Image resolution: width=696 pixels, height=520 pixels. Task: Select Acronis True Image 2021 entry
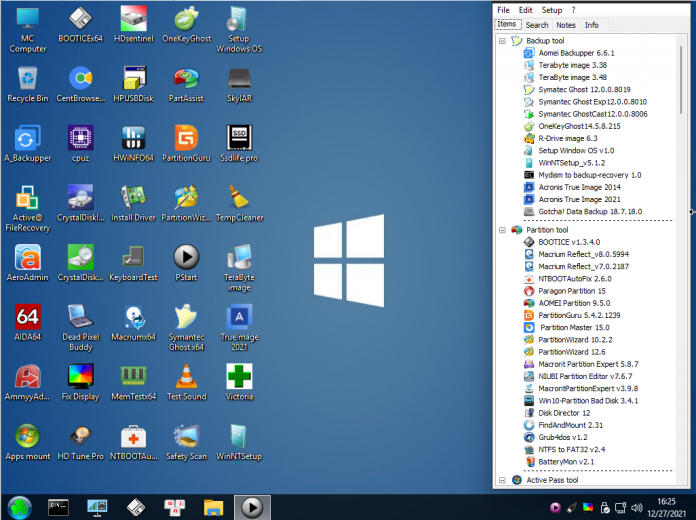(579, 200)
